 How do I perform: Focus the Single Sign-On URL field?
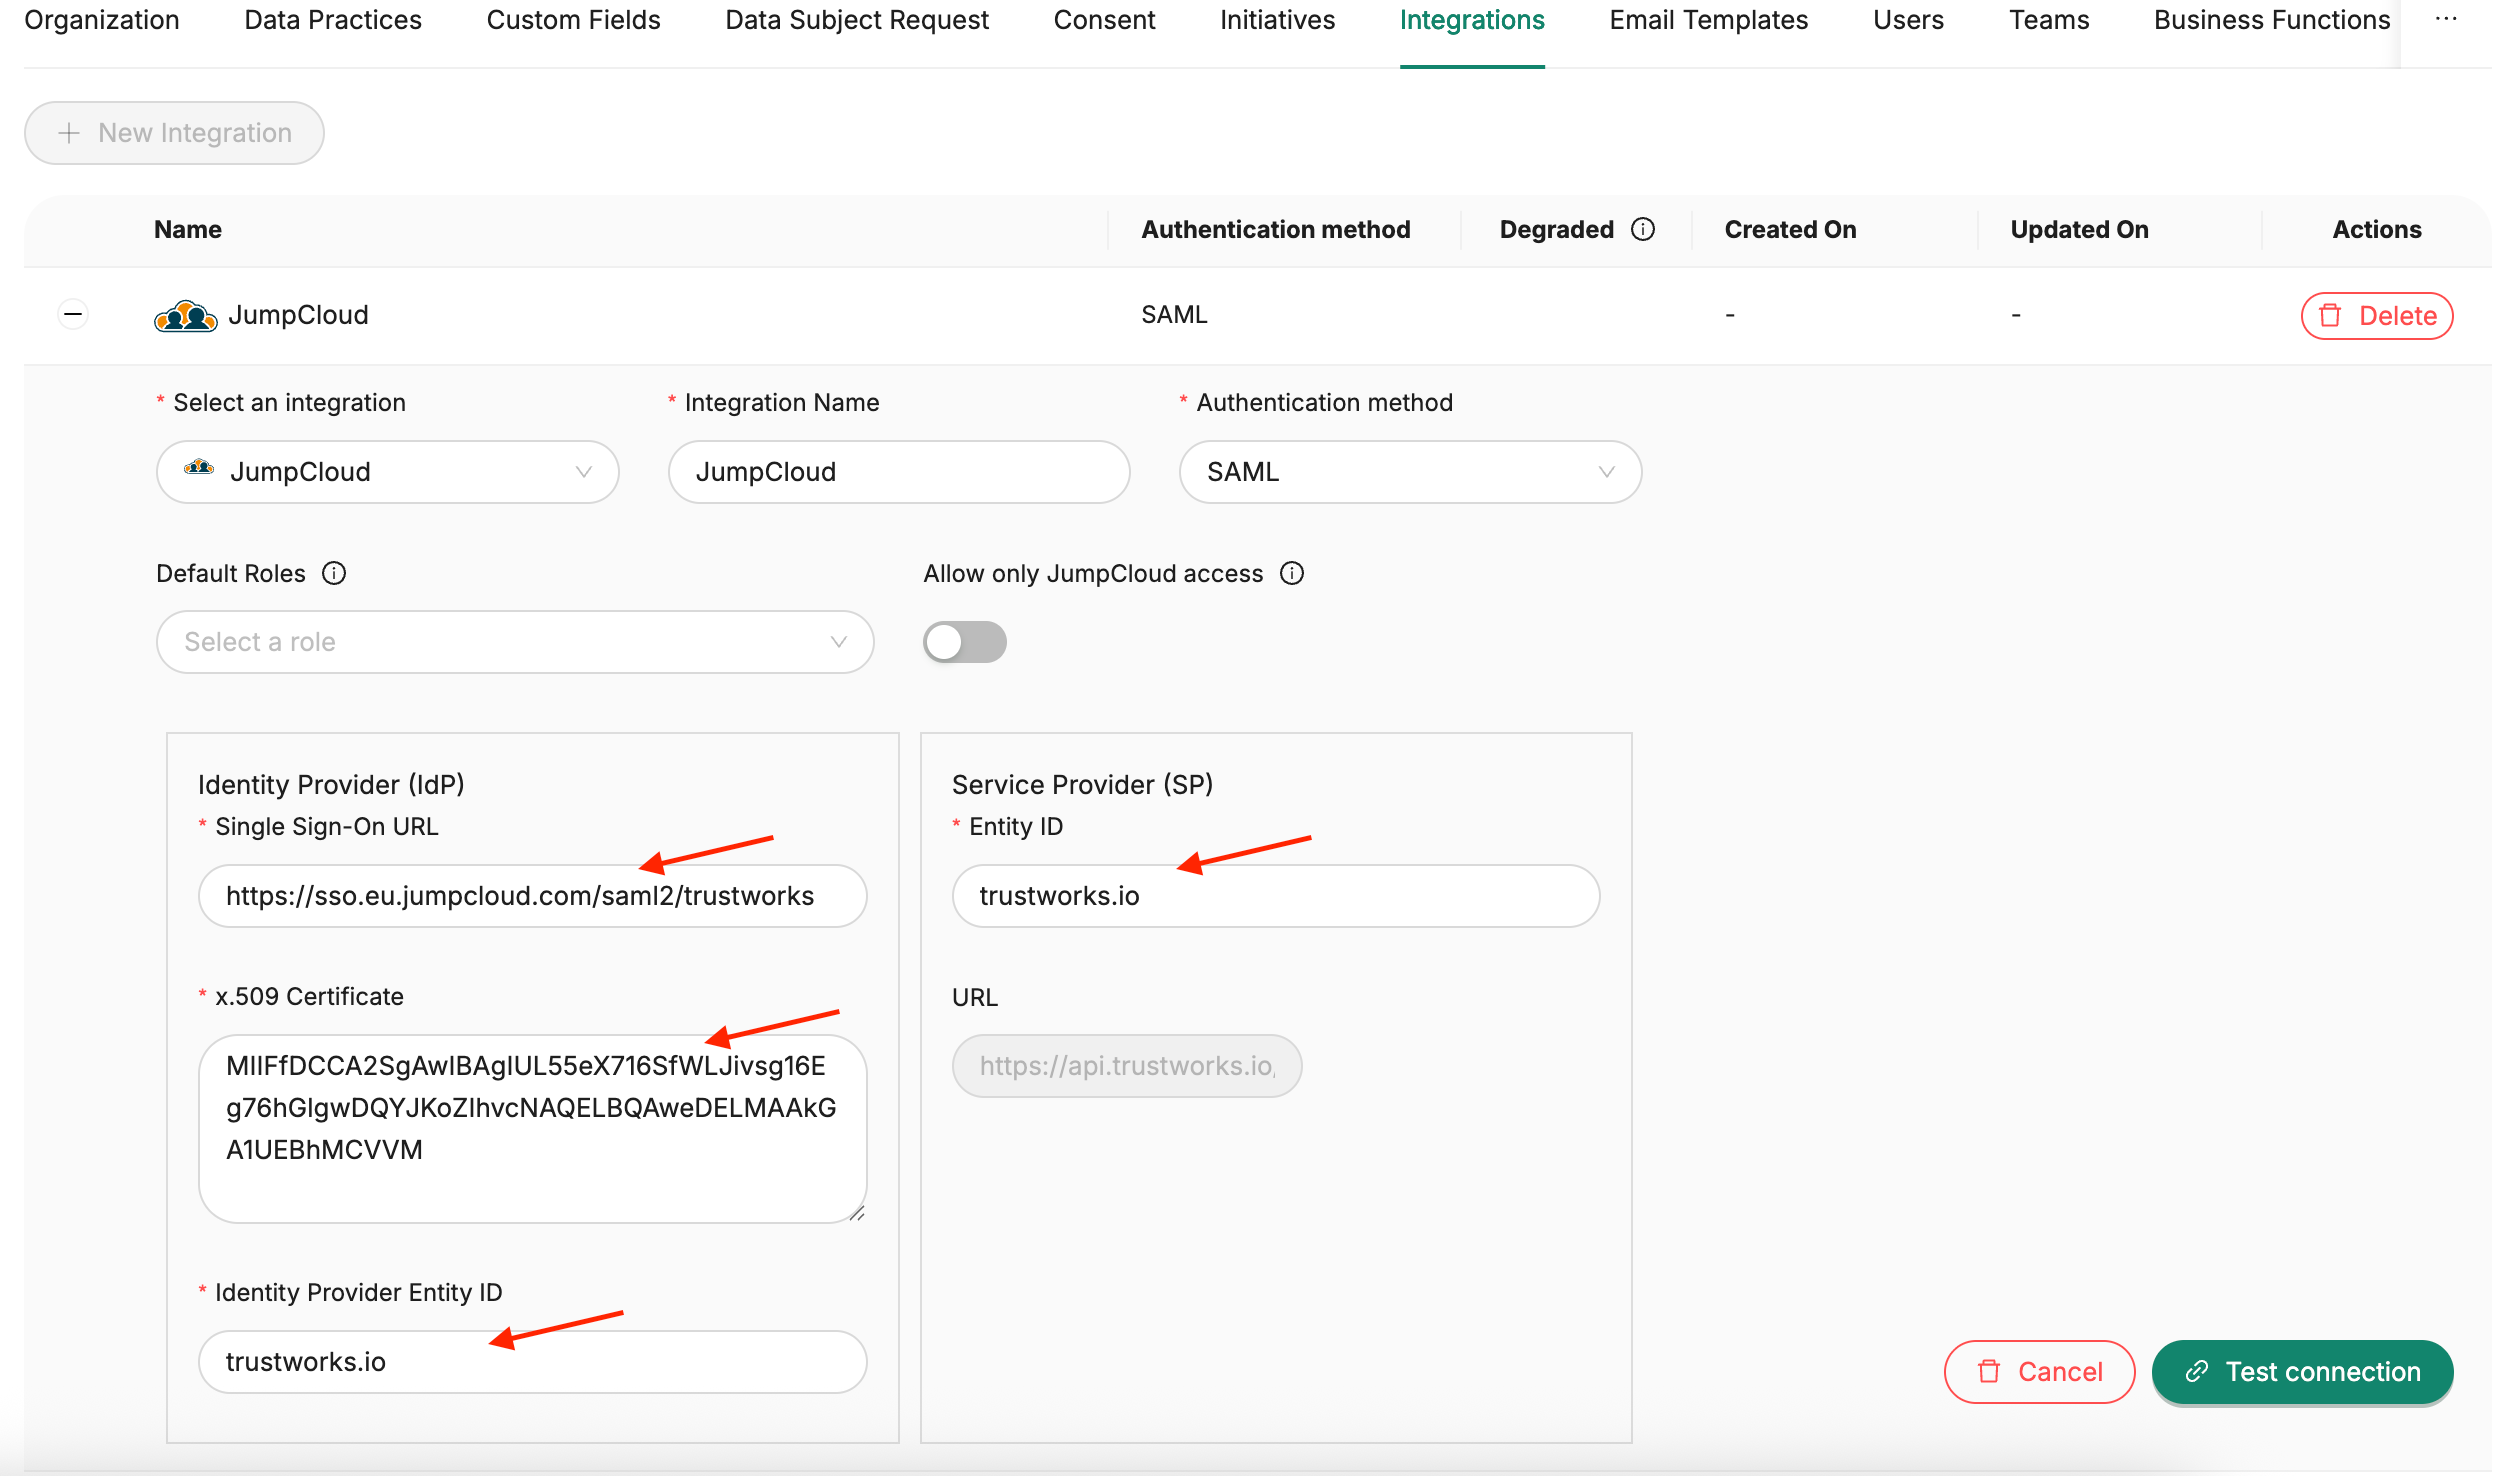pyautogui.click(x=532, y=896)
